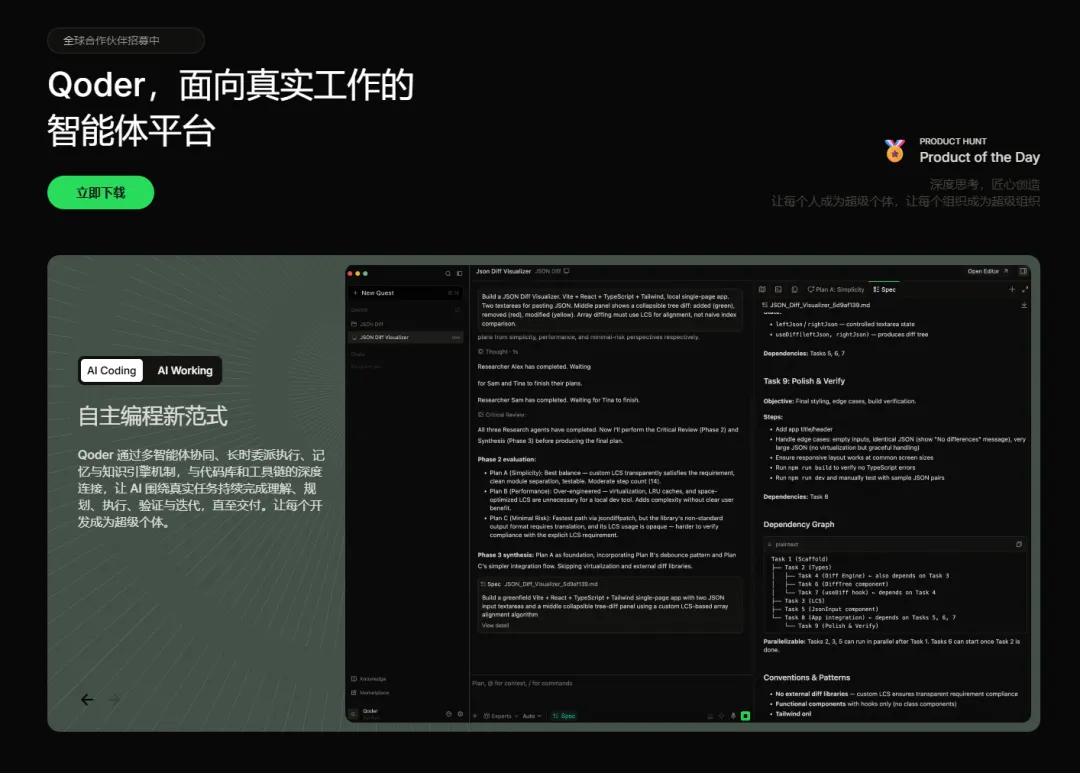Click the green stop button

pyautogui.click(x=745, y=716)
